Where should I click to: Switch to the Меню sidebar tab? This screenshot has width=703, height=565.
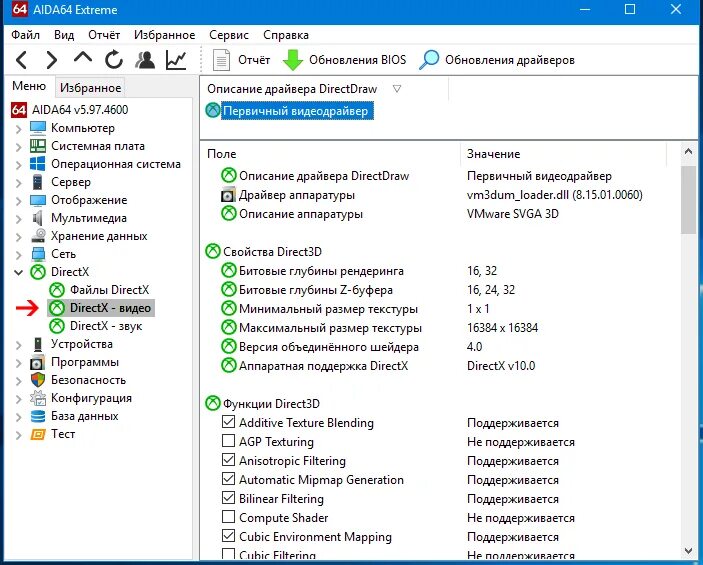(x=29, y=86)
